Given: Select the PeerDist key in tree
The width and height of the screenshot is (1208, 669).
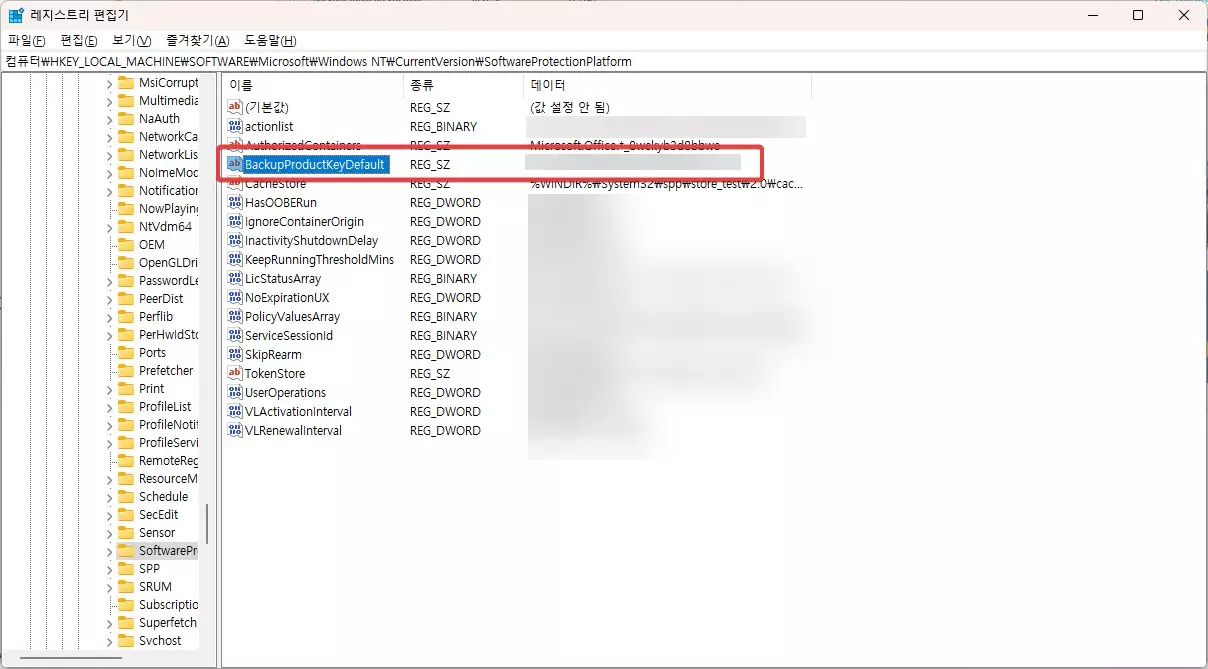Looking at the screenshot, I should click(161, 298).
